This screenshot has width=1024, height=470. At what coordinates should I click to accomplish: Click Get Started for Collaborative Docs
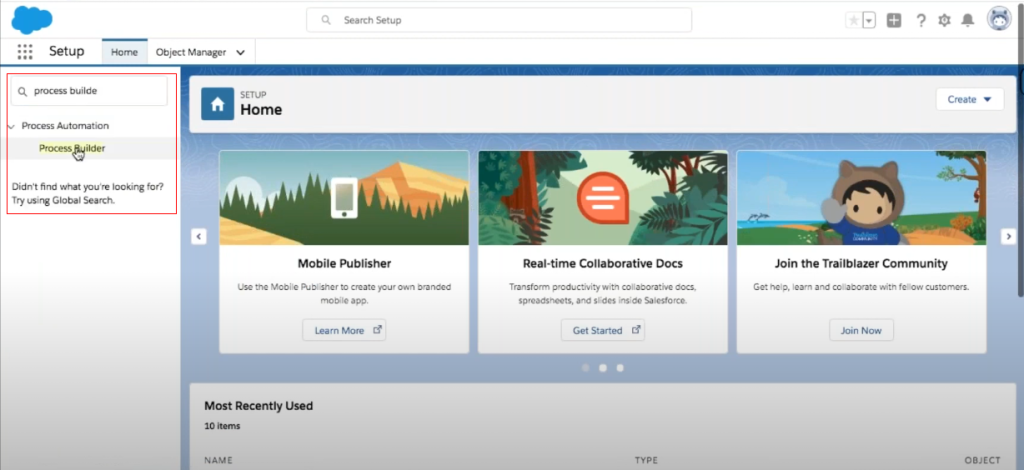pyautogui.click(x=602, y=330)
